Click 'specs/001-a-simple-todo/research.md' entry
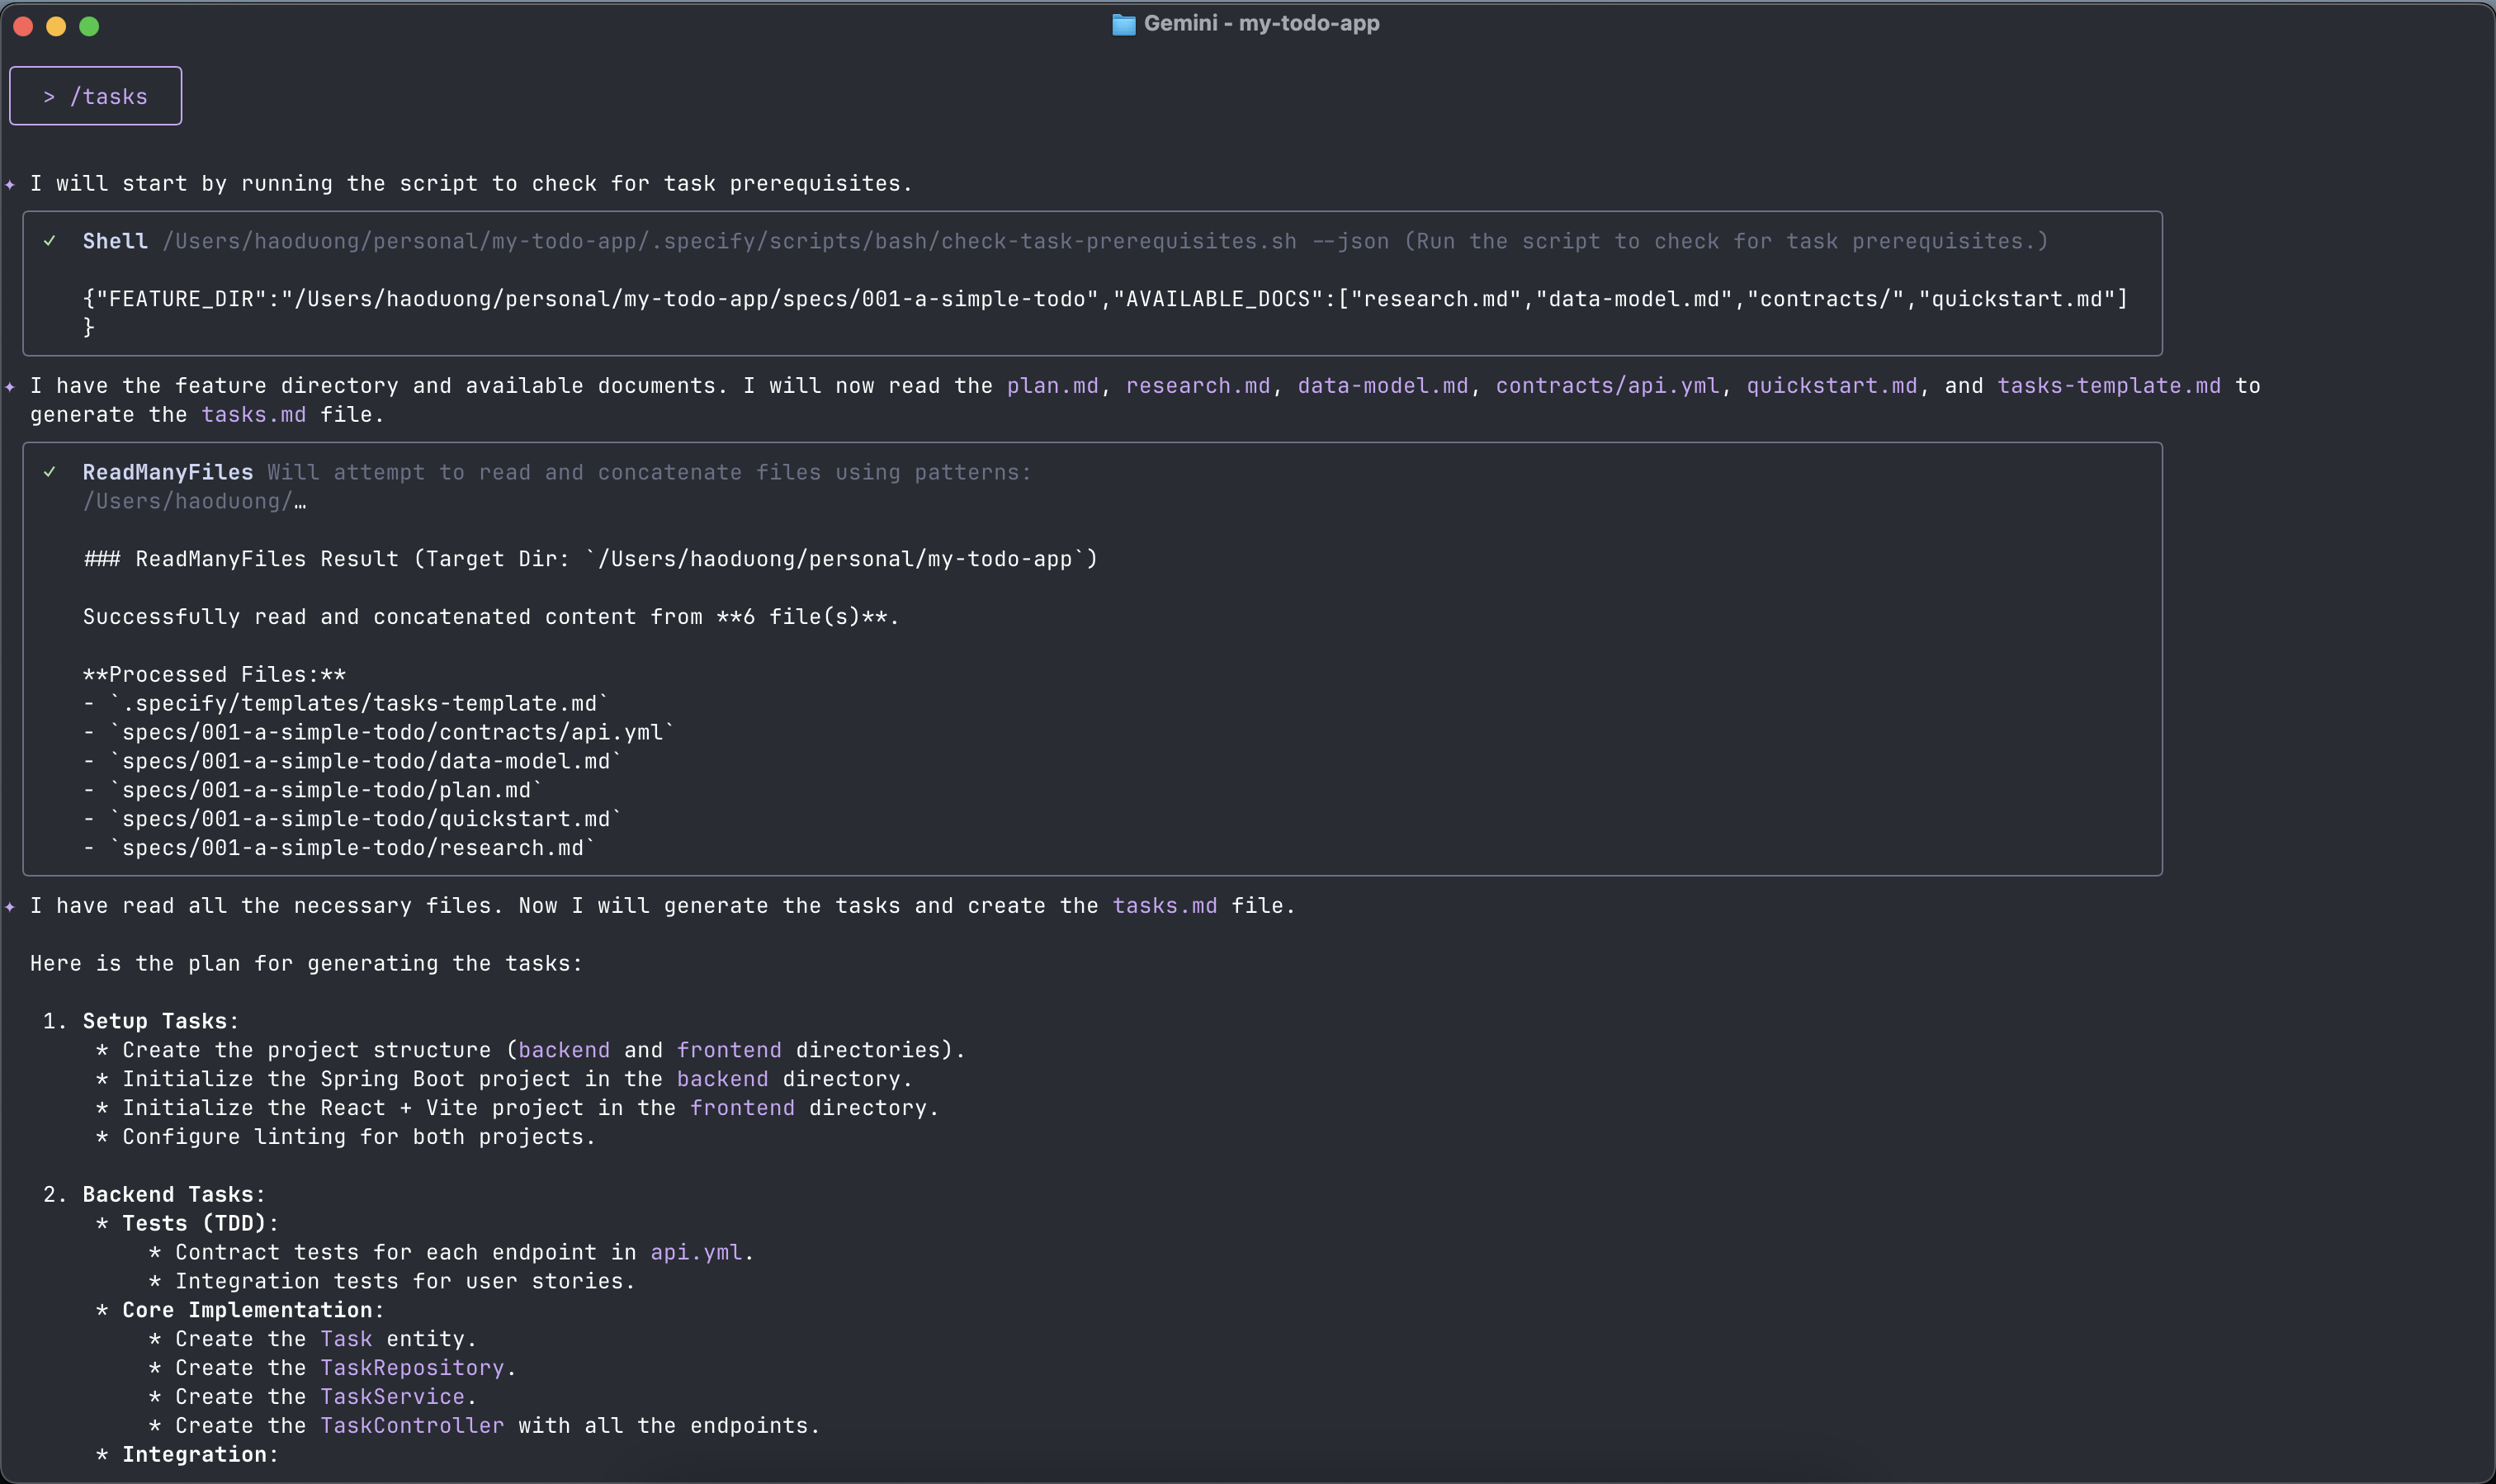Screen dimensions: 2496x1484 click(x=352, y=848)
